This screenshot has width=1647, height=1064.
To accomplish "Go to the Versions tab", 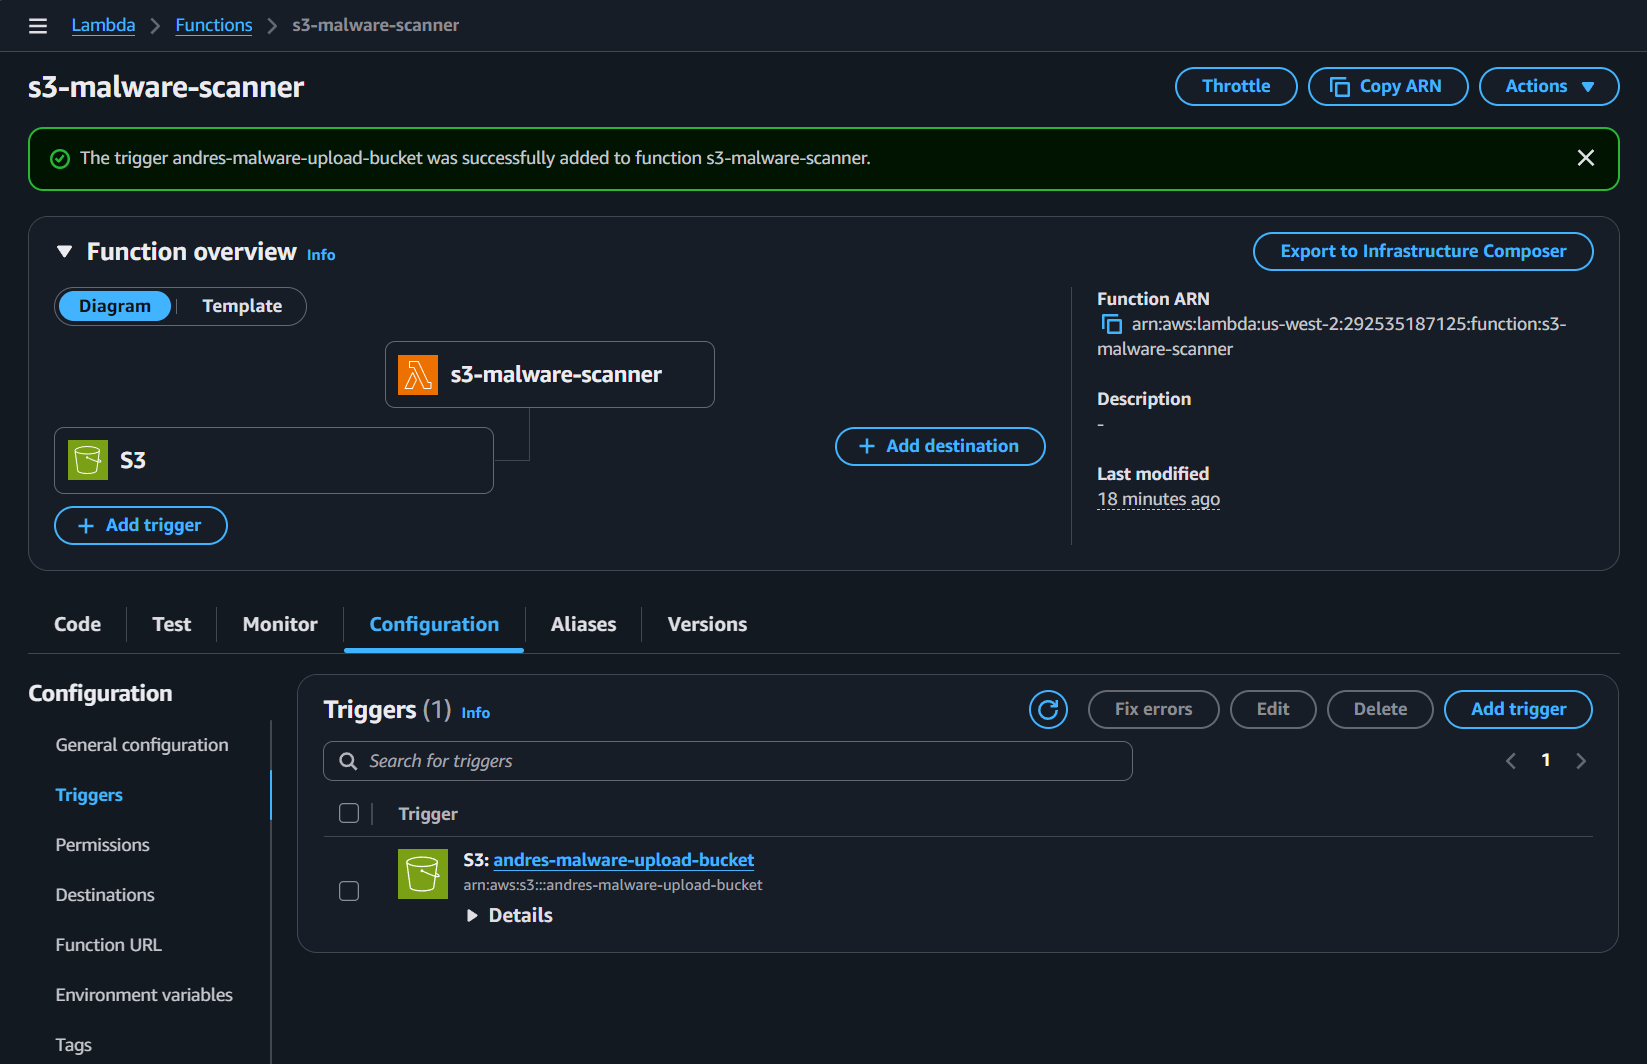I will [x=707, y=624].
